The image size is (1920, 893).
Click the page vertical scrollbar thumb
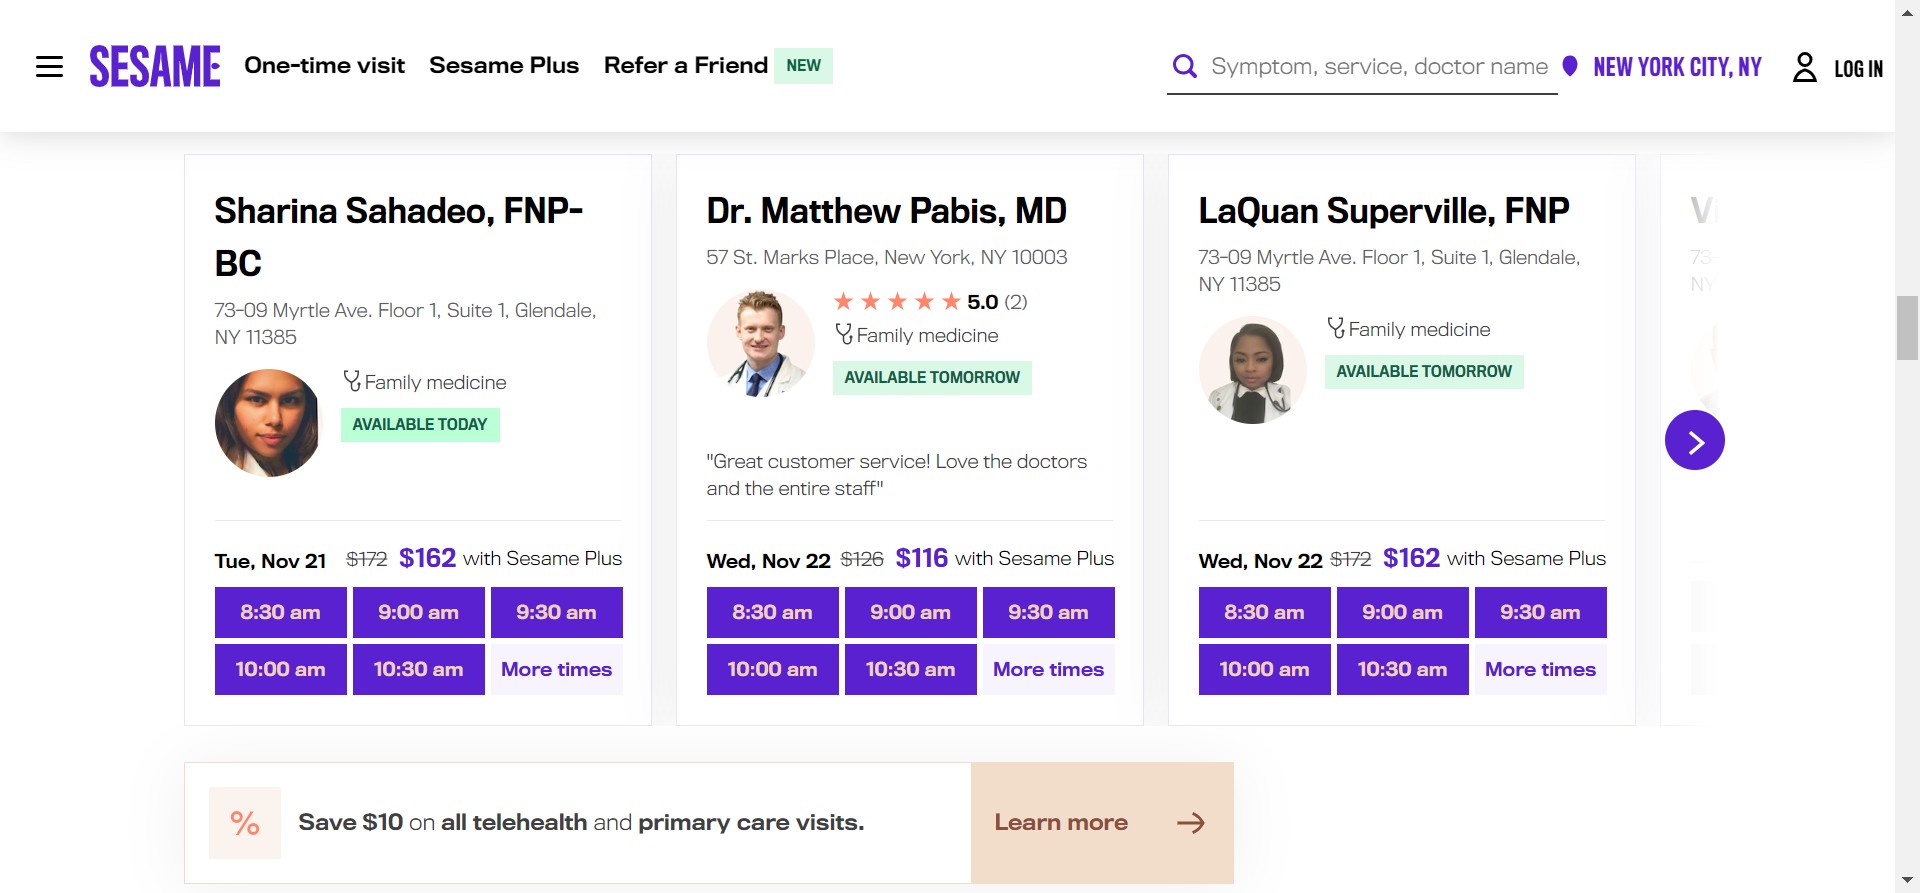[x=1907, y=327]
